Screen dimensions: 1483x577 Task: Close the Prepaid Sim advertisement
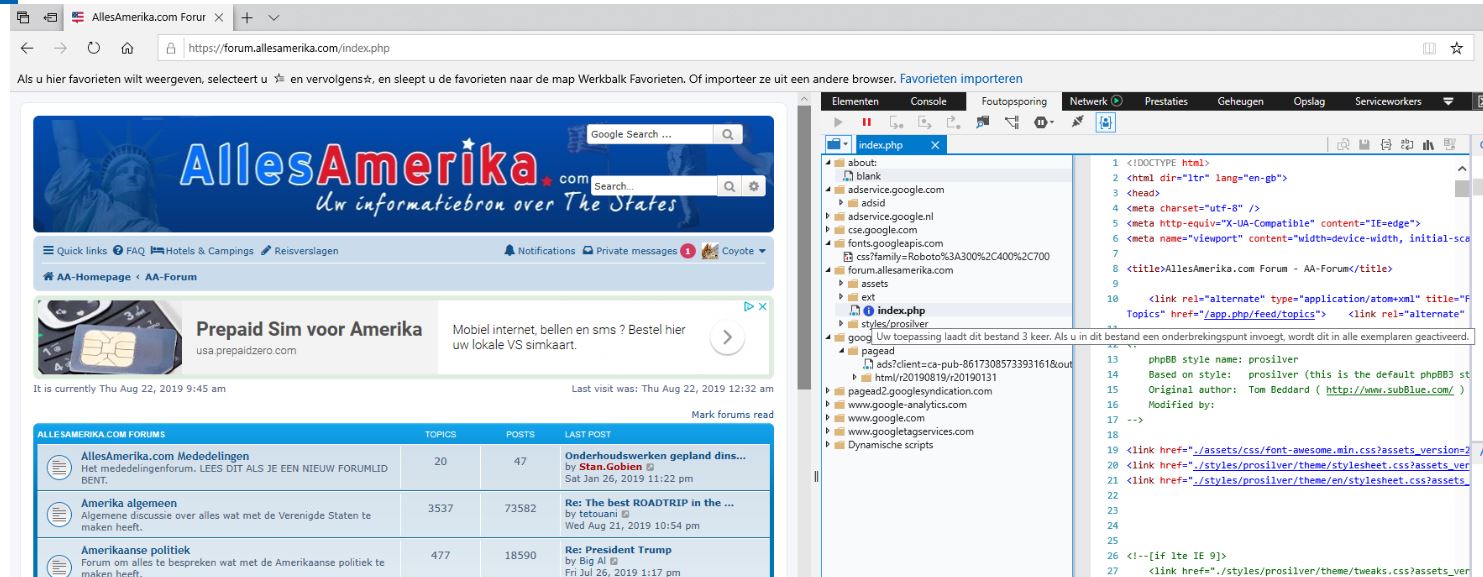[x=762, y=308]
